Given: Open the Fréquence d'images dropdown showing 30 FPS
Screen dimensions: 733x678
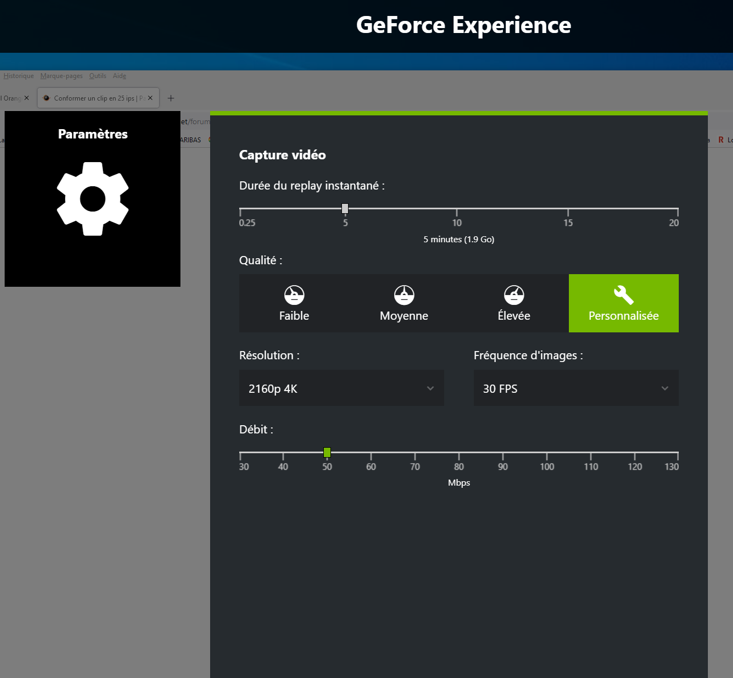Looking at the screenshot, I should pyautogui.click(x=576, y=388).
